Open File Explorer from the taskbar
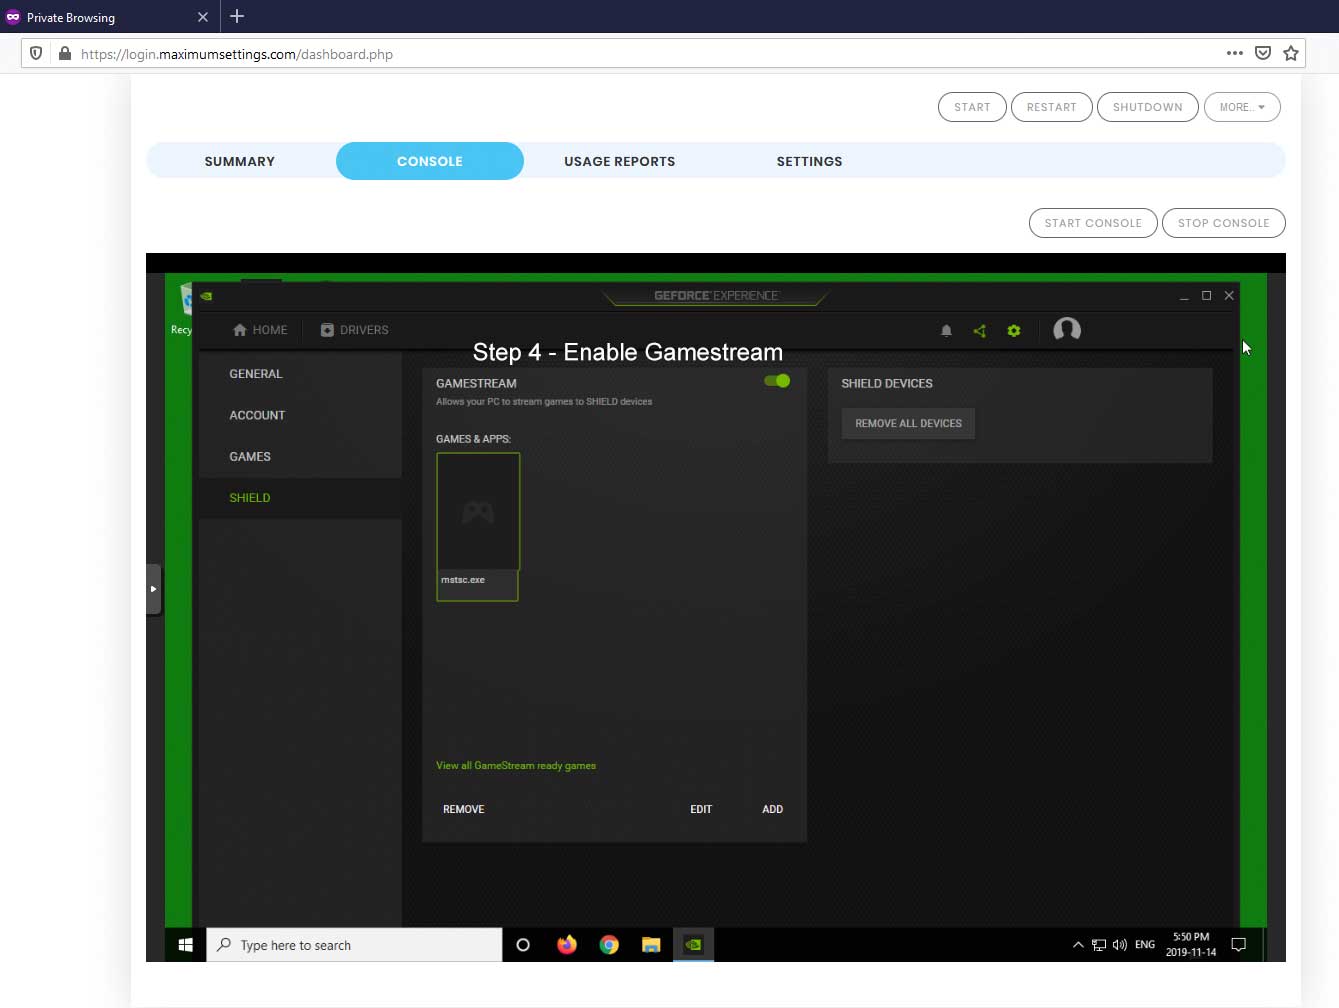 pyautogui.click(x=651, y=945)
